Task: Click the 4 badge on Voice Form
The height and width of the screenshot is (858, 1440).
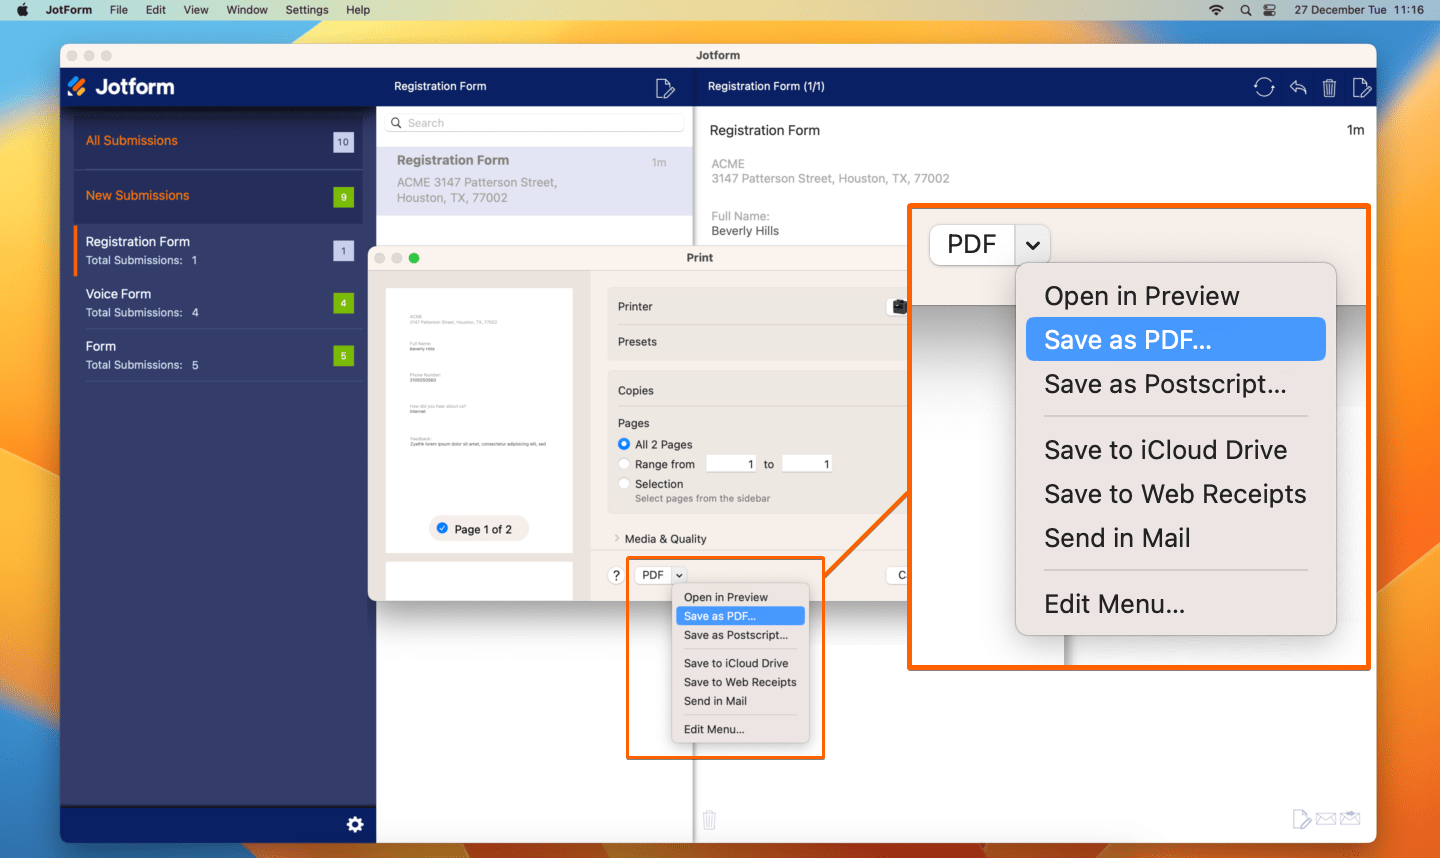Action: [x=343, y=303]
